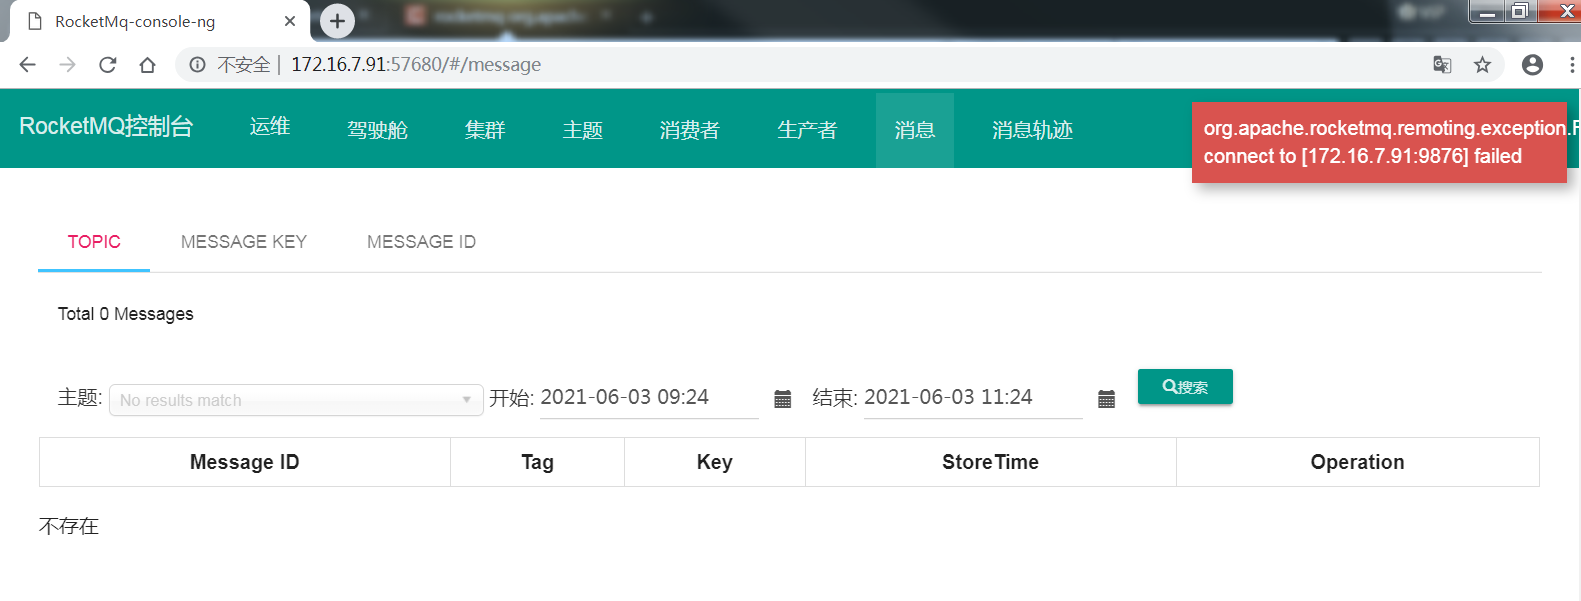The width and height of the screenshot is (1581, 601).
Task: Open the 主题 topic page
Action: [583, 130]
